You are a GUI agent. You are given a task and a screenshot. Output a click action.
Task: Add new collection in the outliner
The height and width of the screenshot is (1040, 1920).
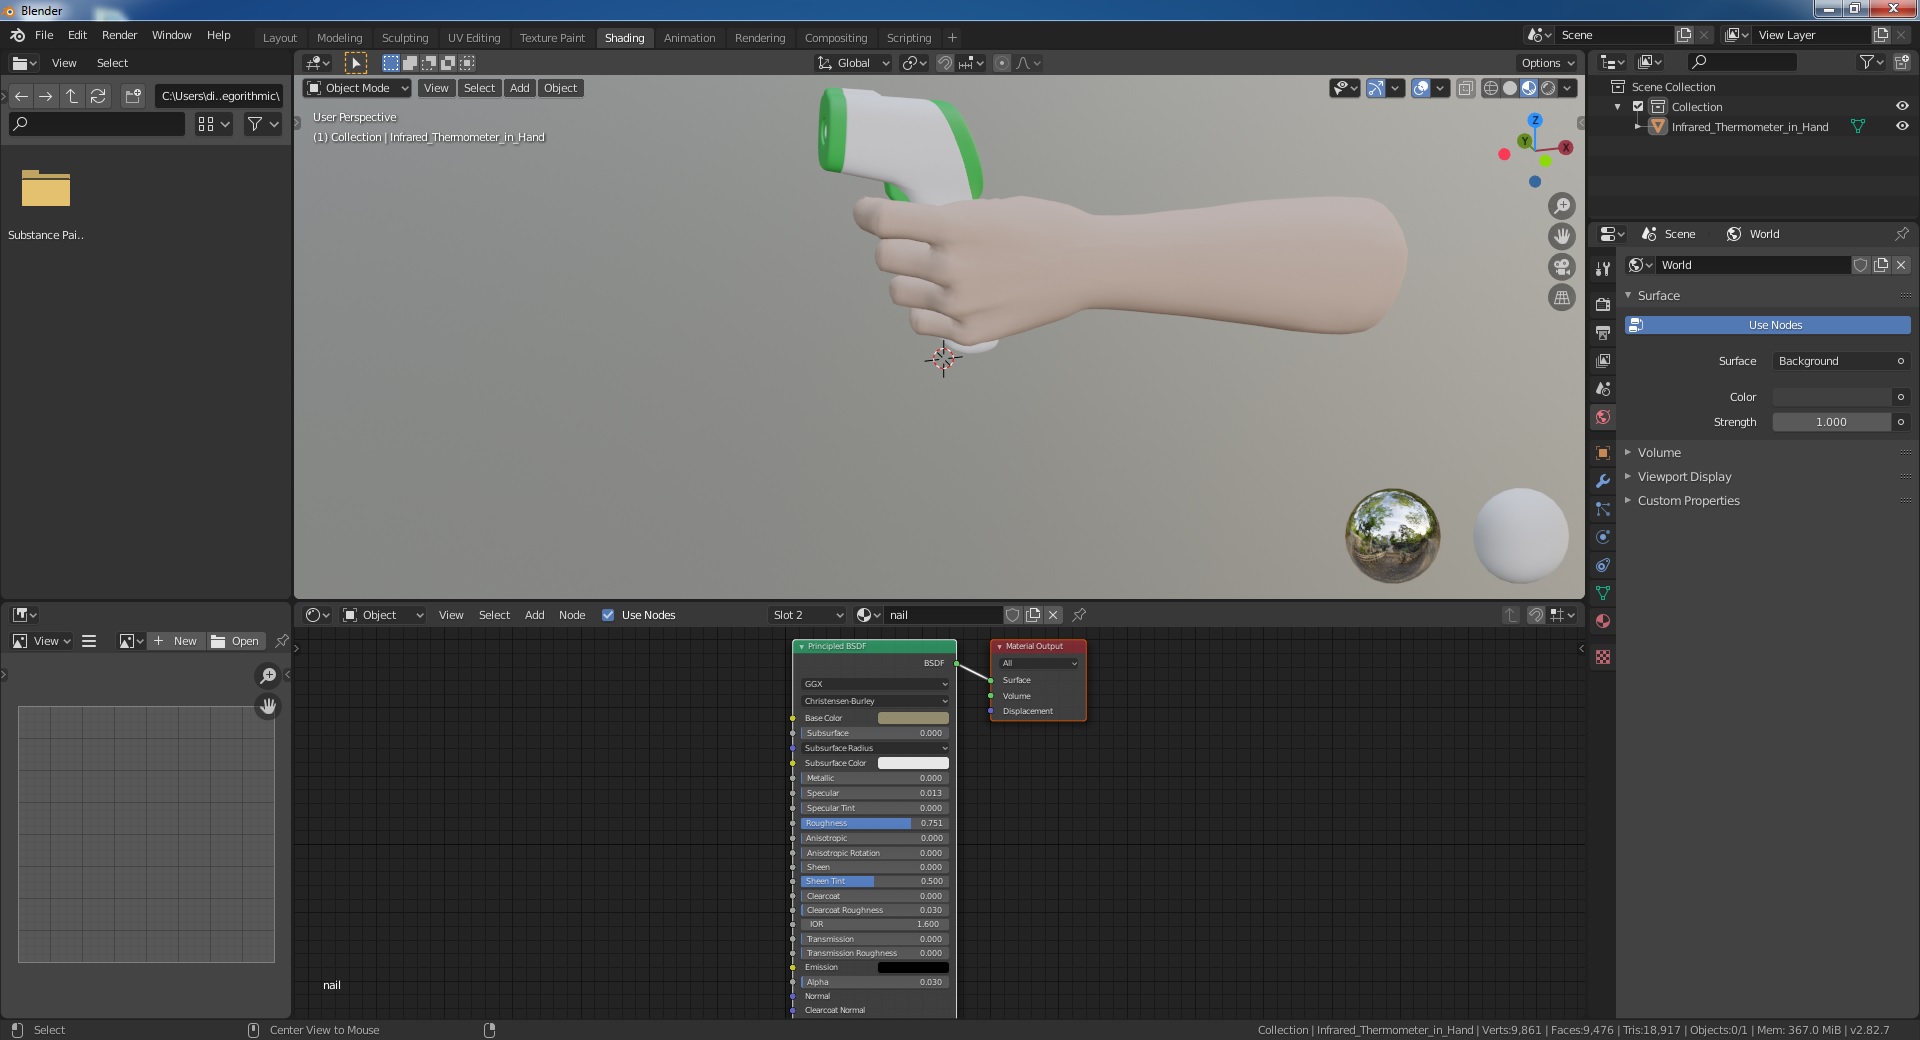click(x=1901, y=62)
